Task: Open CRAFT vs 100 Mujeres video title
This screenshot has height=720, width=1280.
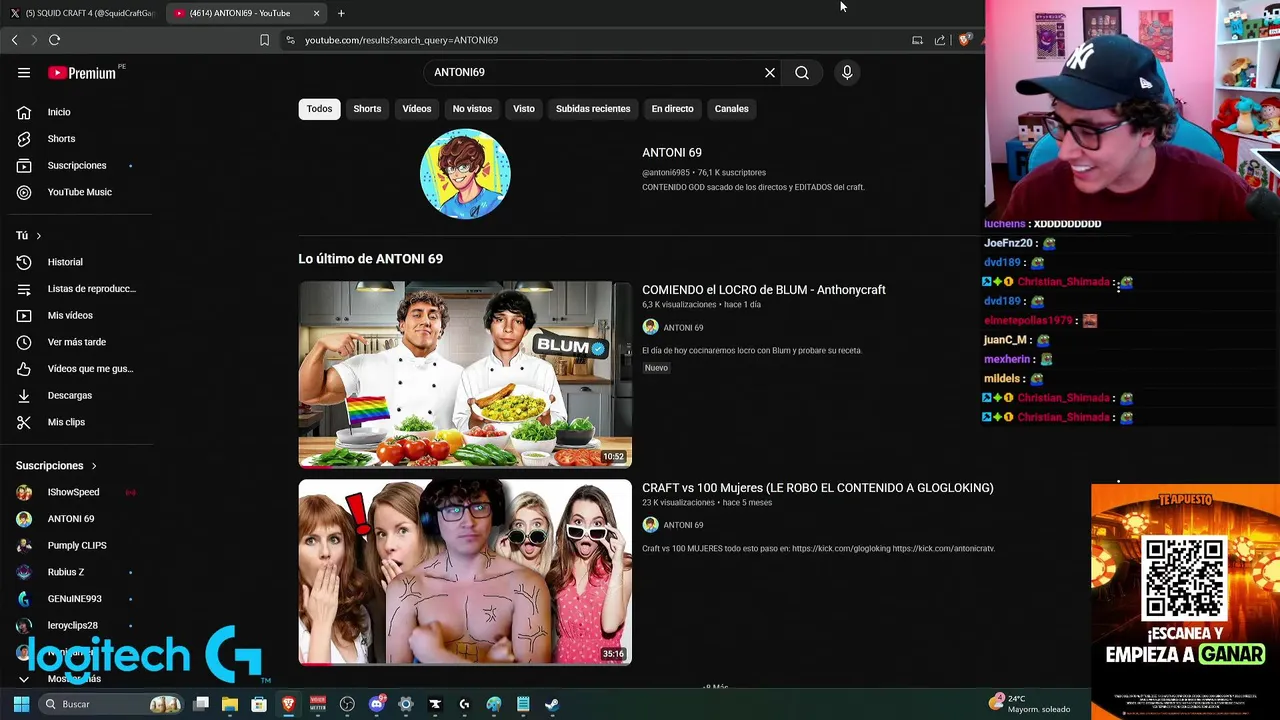Action: tap(818, 488)
